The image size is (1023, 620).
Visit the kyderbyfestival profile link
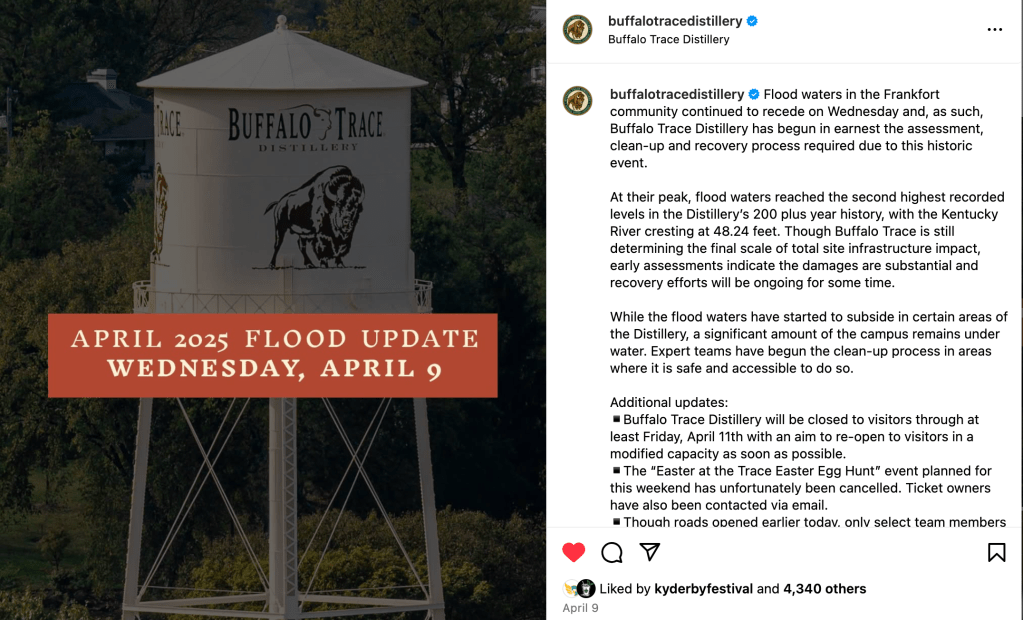pos(703,589)
